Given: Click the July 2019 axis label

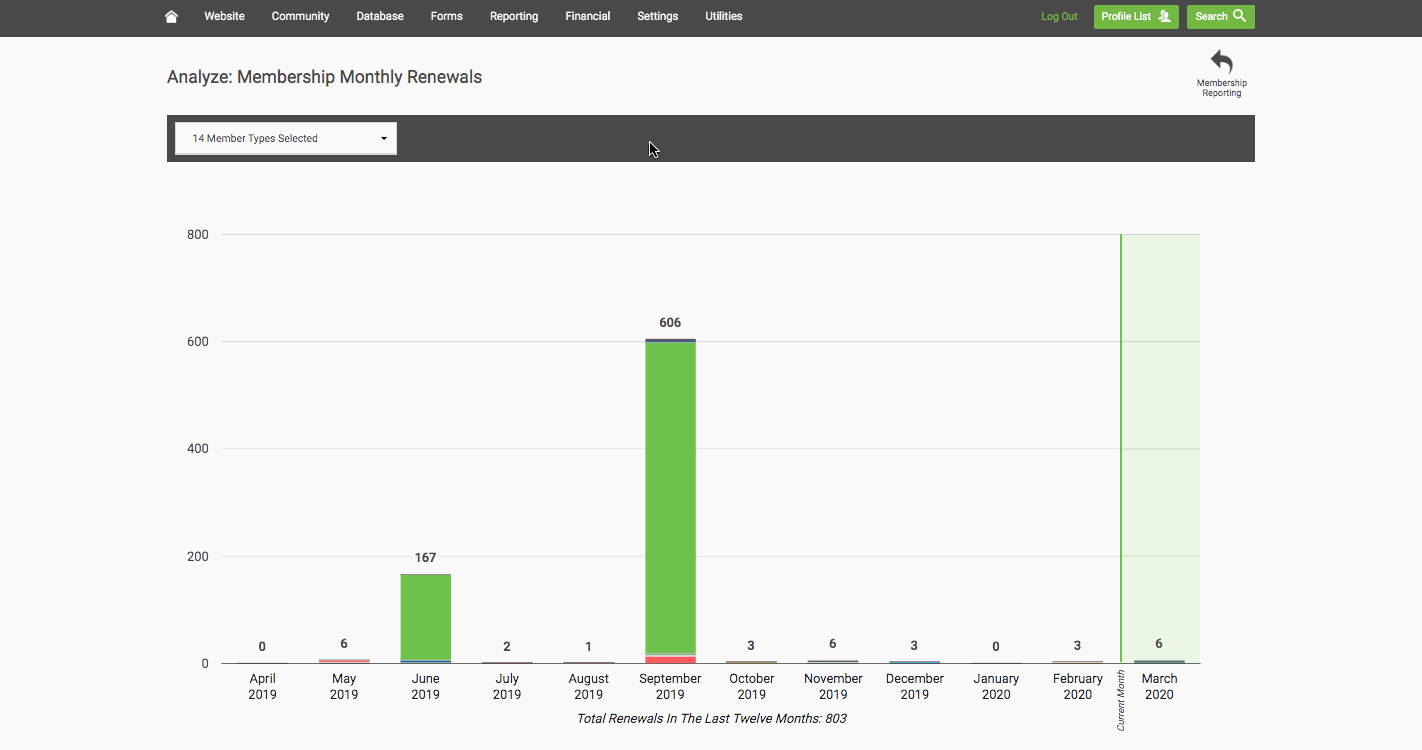Looking at the screenshot, I should click(x=507, y=687).
